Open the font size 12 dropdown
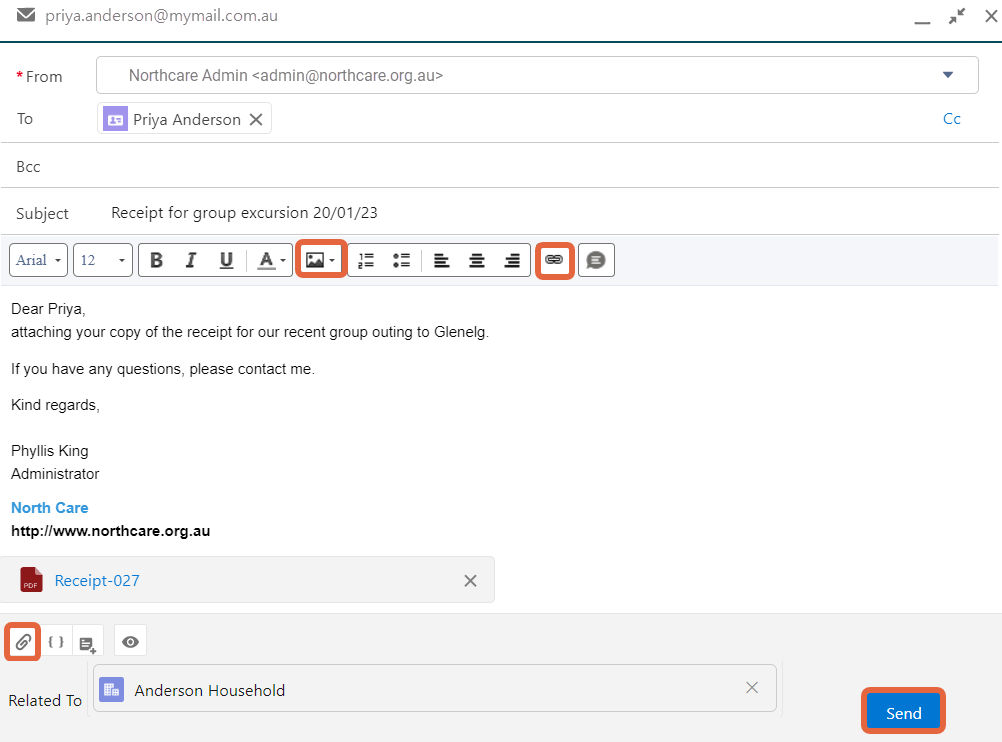 103,260
